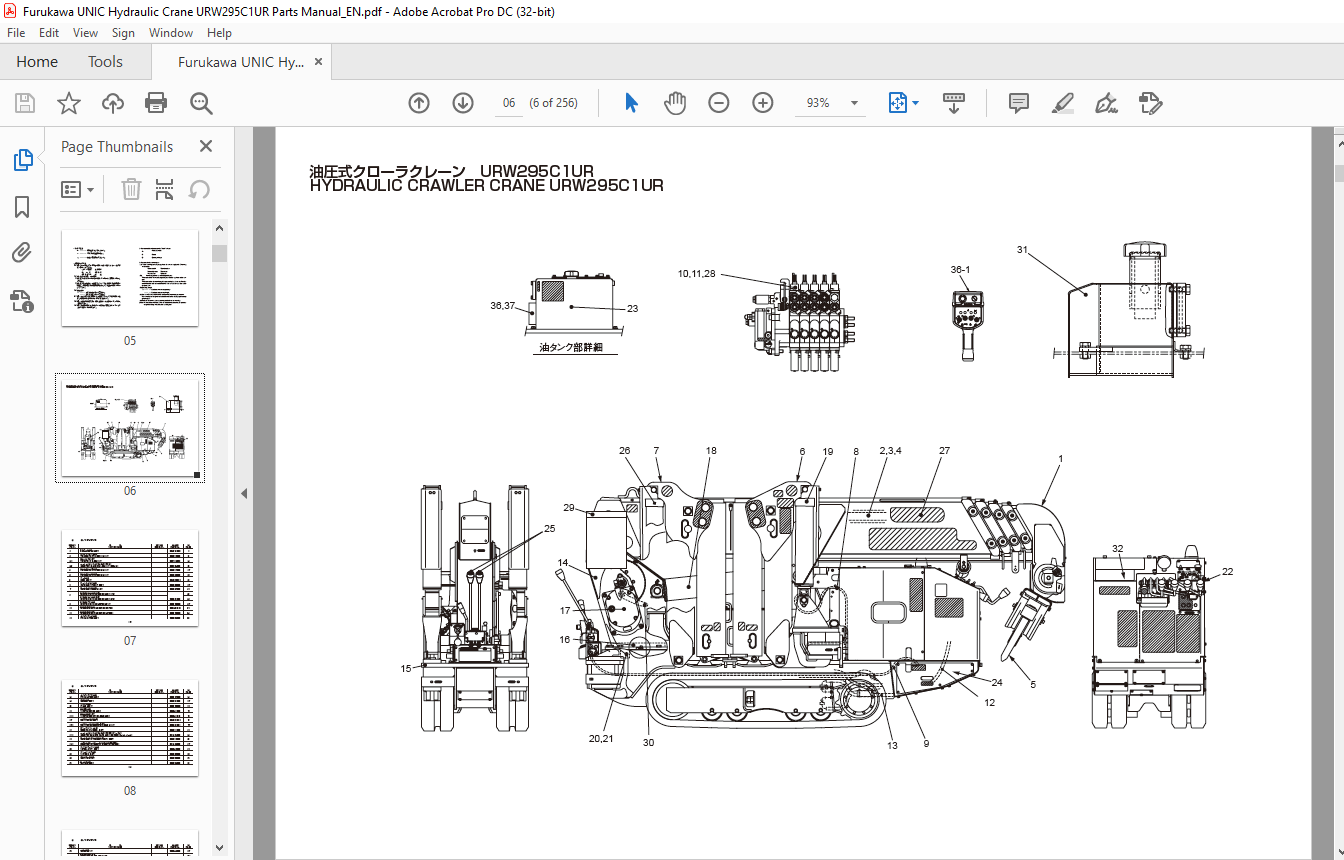Select page 07 thumbnail
Image resolution: width=1344 pixels, height=860 pixels.
[x=130, y=578]
